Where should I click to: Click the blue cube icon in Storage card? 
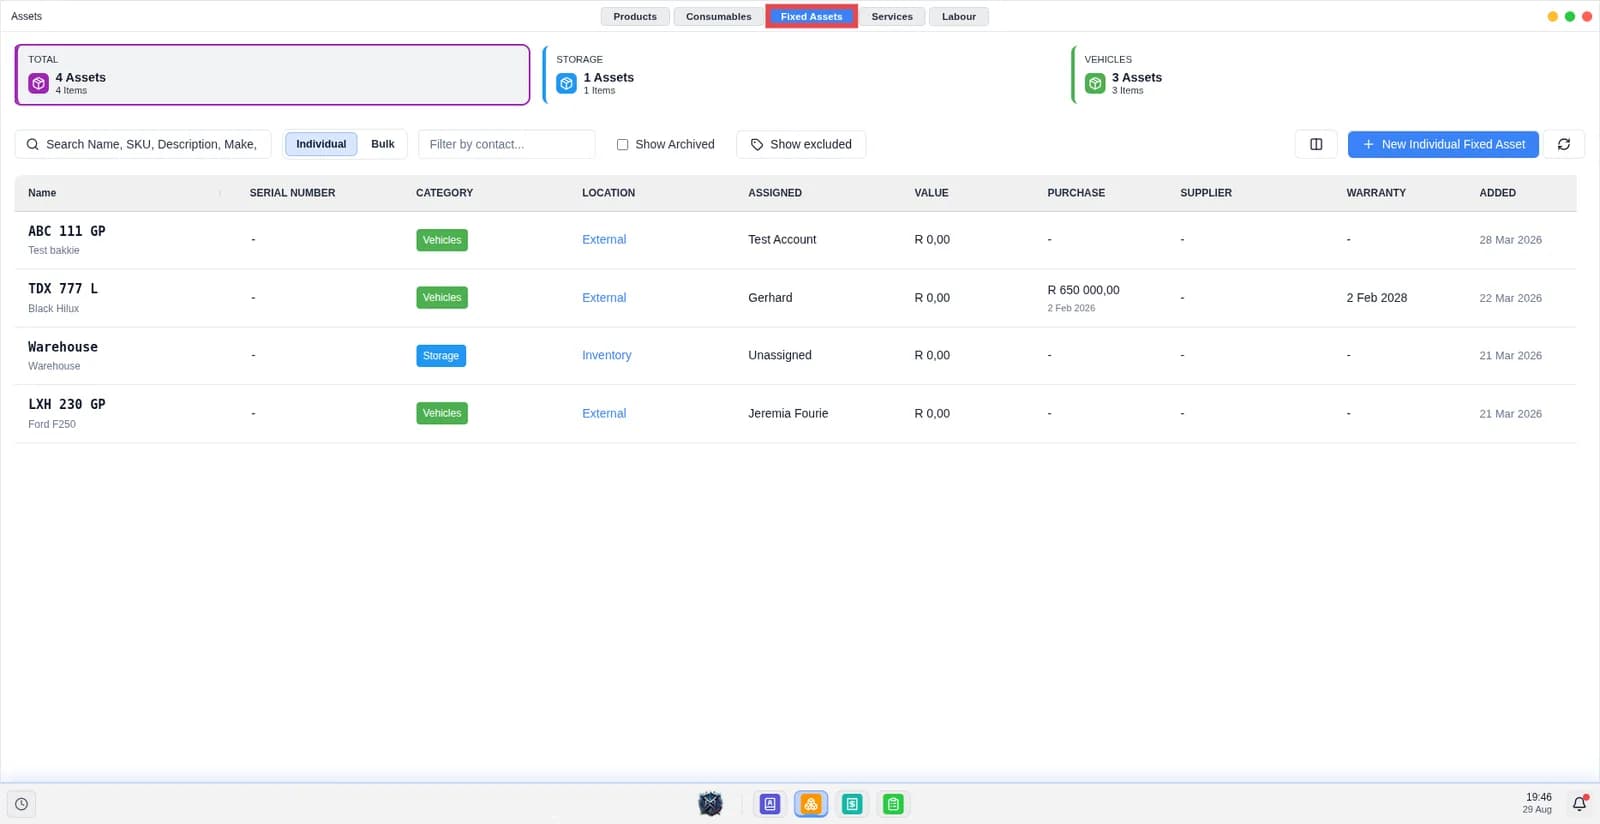tap(566, 84)
